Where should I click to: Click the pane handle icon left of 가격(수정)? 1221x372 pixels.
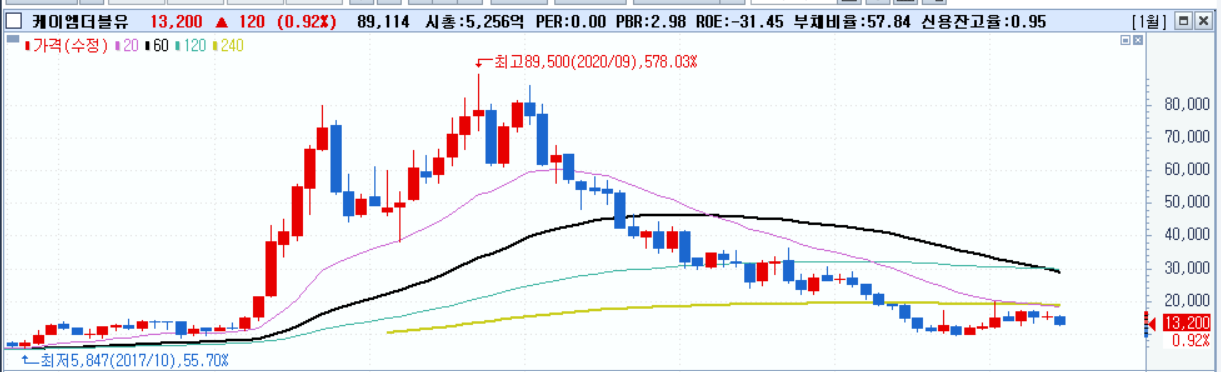click(x=12, y=40)
